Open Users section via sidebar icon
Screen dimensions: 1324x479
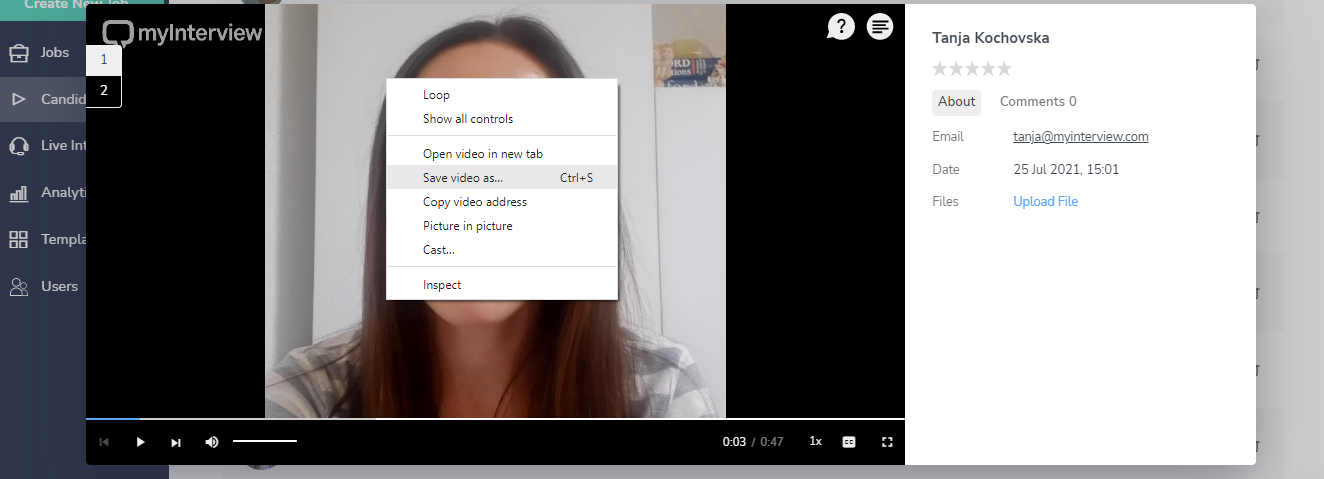tap(19, 287)
